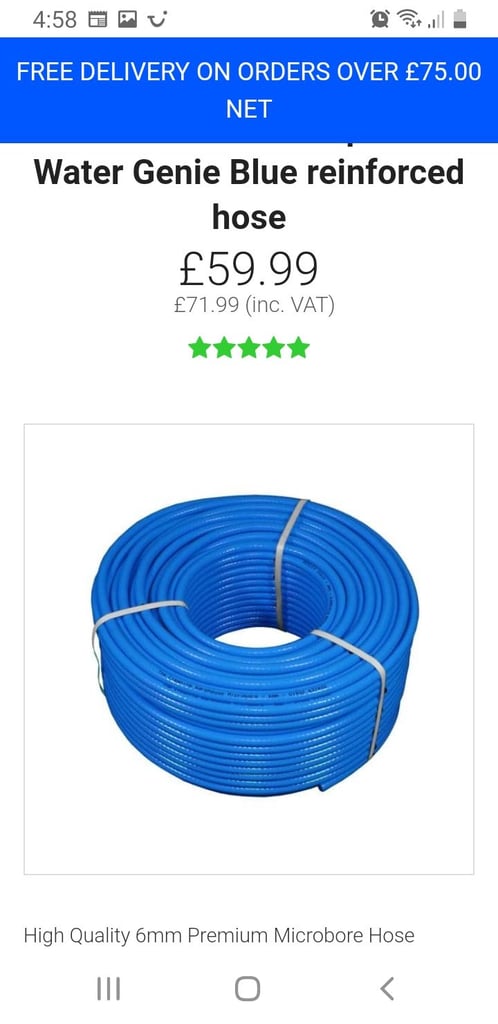Screen dimensions: 498x1024
Task: Tap the calendar notification icon
Action: [x=97, y=20]
